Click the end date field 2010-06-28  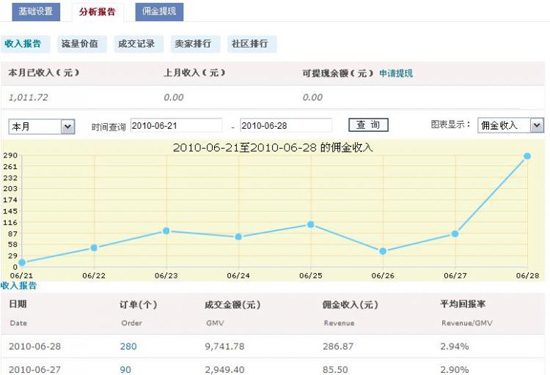(x=286, y=126)
